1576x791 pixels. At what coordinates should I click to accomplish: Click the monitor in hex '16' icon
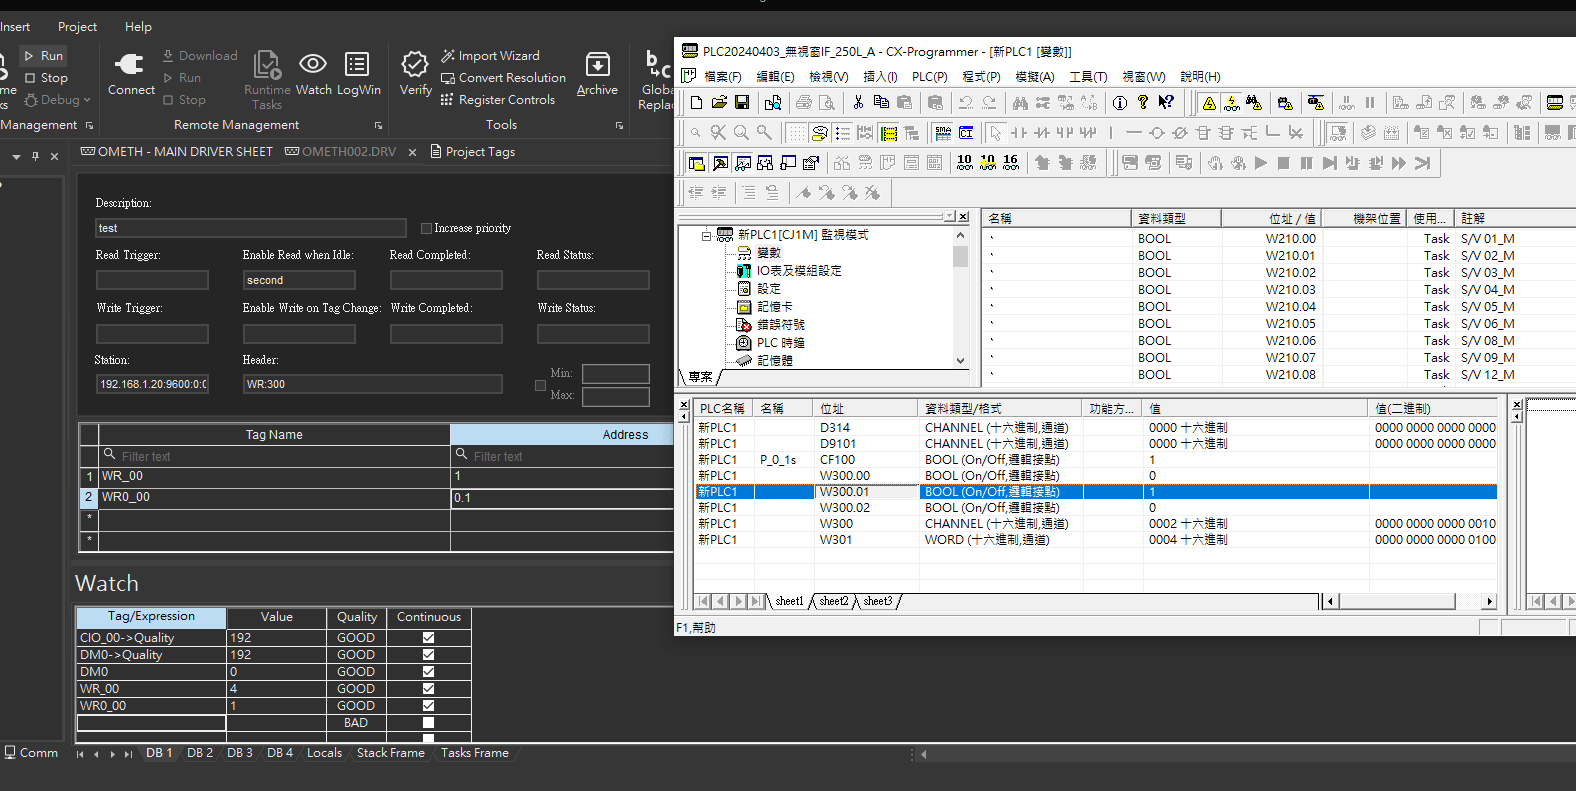1011,162
